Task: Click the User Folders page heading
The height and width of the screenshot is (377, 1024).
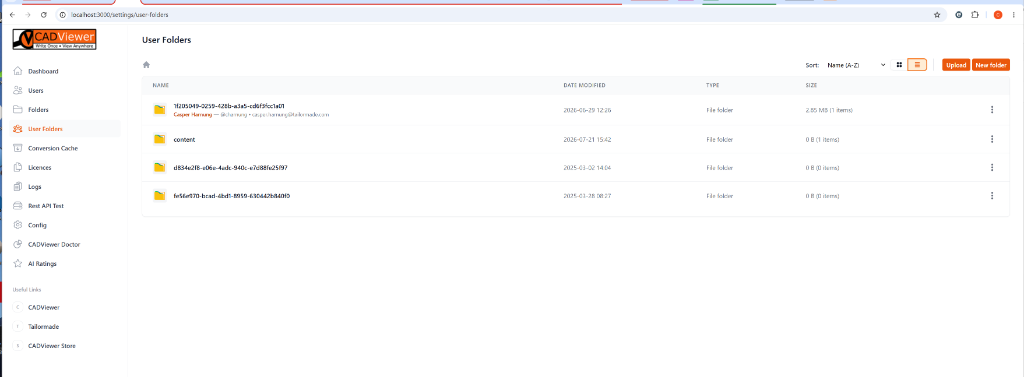Action: 167,40
